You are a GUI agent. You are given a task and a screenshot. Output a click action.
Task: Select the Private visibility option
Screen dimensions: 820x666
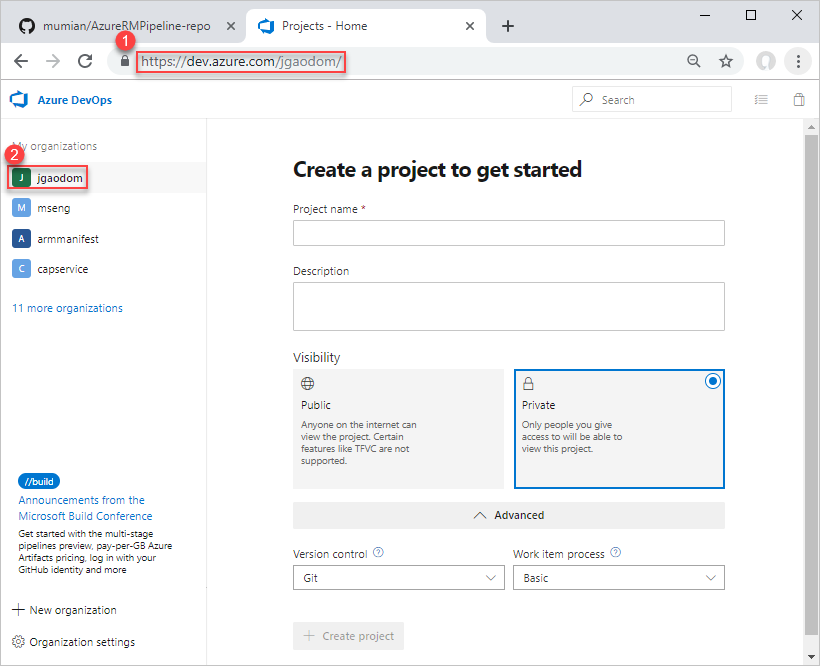[x=619, y=425]
